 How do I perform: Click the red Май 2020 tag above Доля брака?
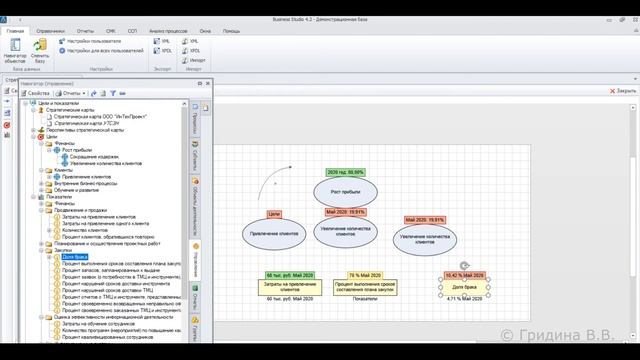point(464,276)
